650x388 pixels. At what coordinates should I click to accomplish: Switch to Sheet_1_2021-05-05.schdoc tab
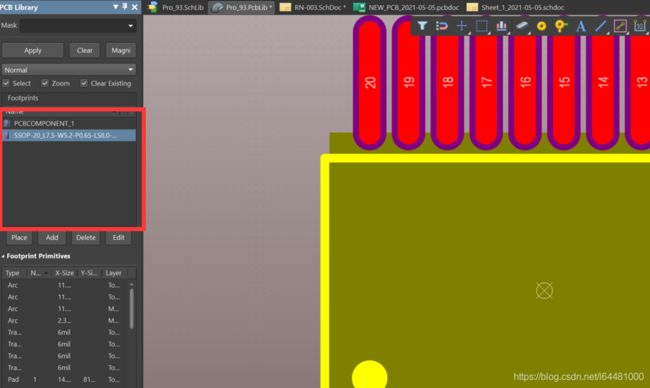pos(516,7)
